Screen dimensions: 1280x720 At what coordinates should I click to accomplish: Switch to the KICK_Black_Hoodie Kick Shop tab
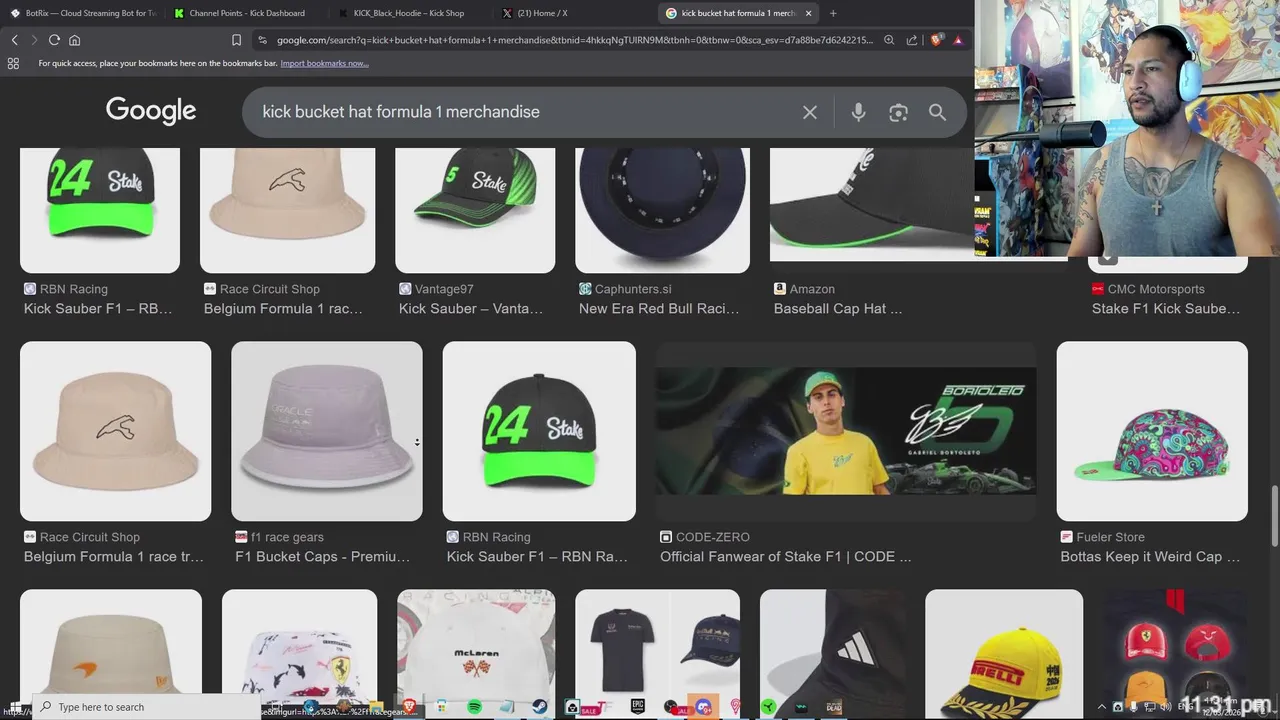click(x=409, y=13)
